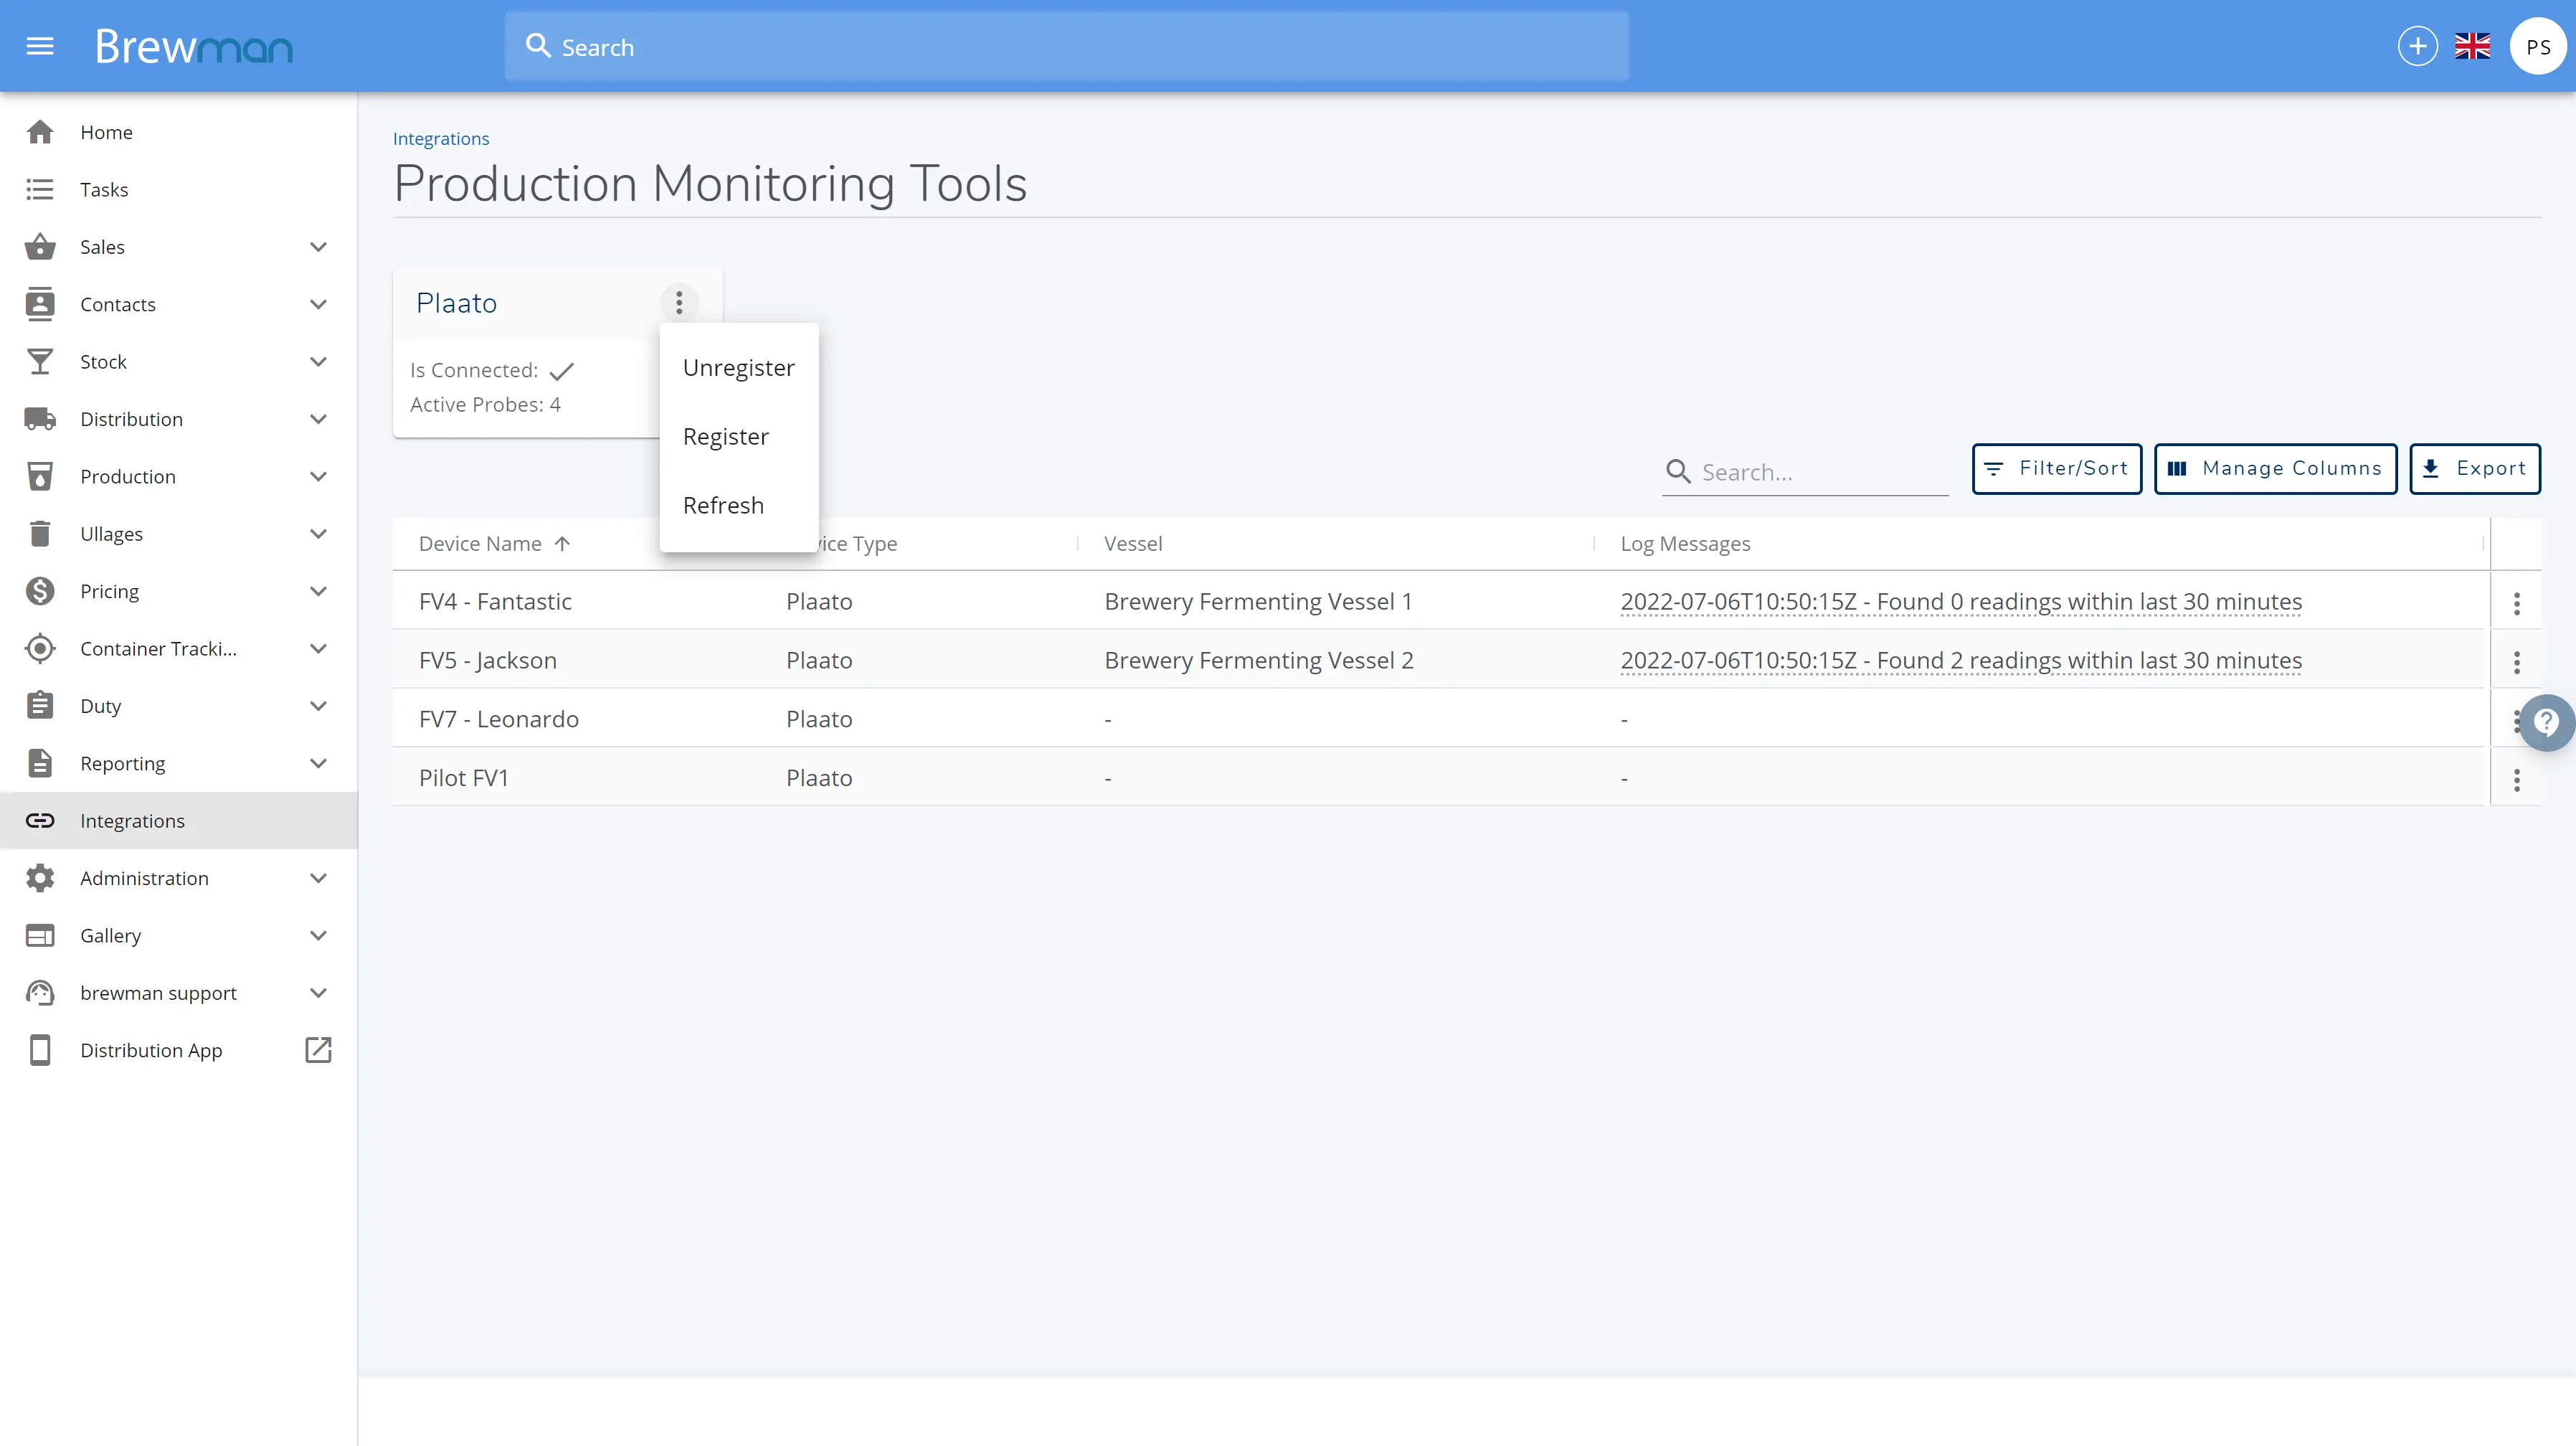Image resolution: width=2576 pixels, height=1446 pixels.
Task: Click the plus add-new icon in header
Action: tap(2417, 46)
